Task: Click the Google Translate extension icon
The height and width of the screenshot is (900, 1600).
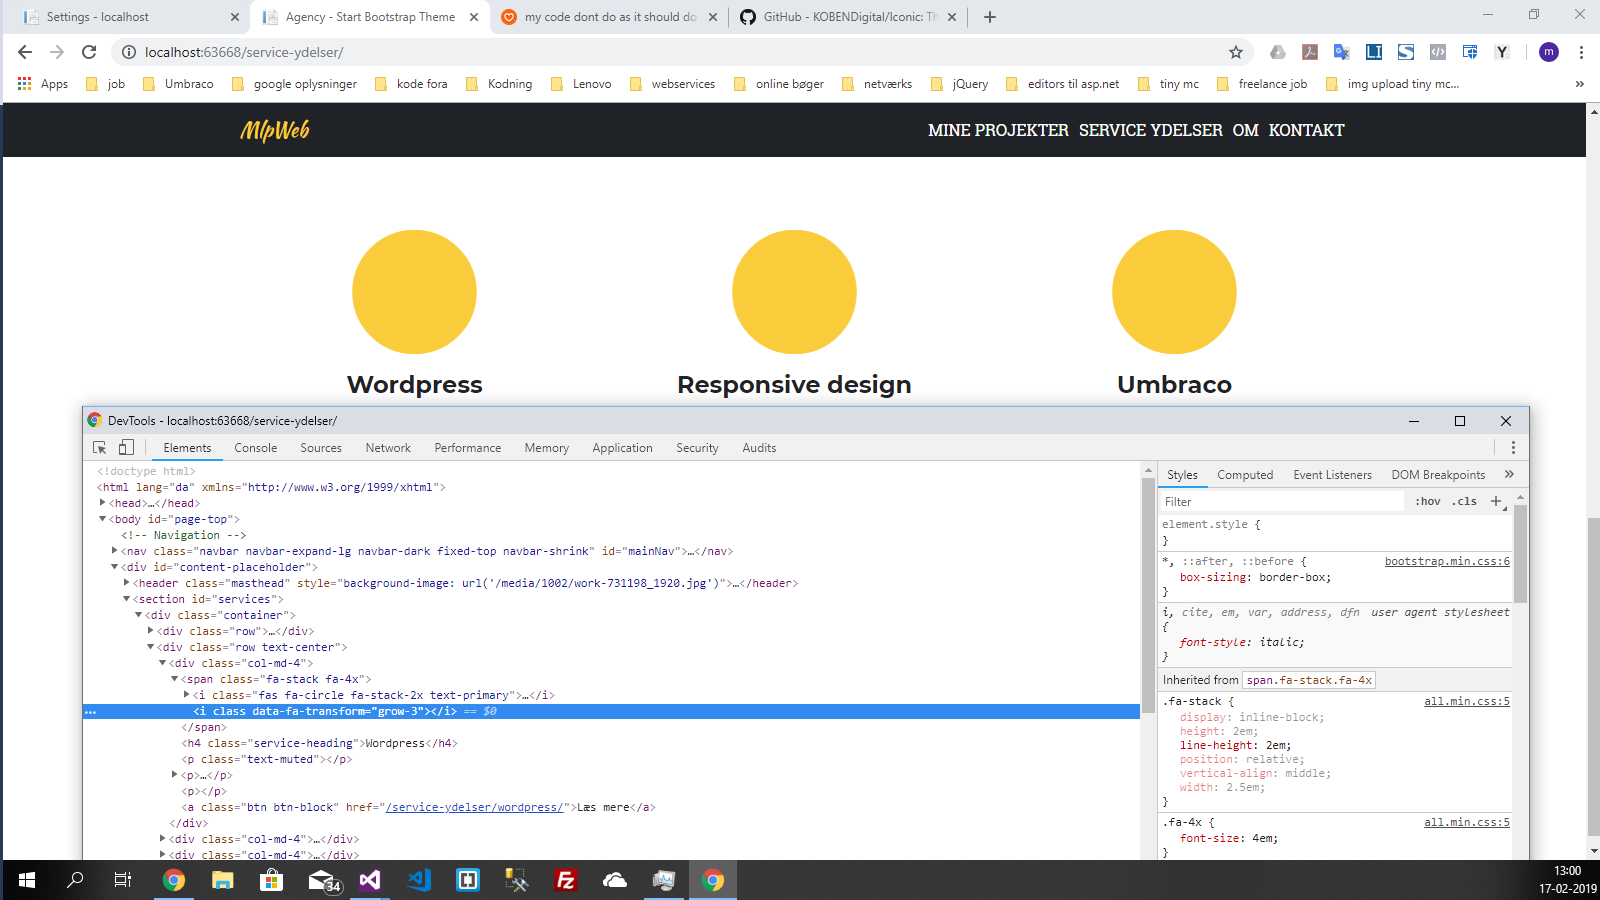Action: click(x=1342, y=52)
